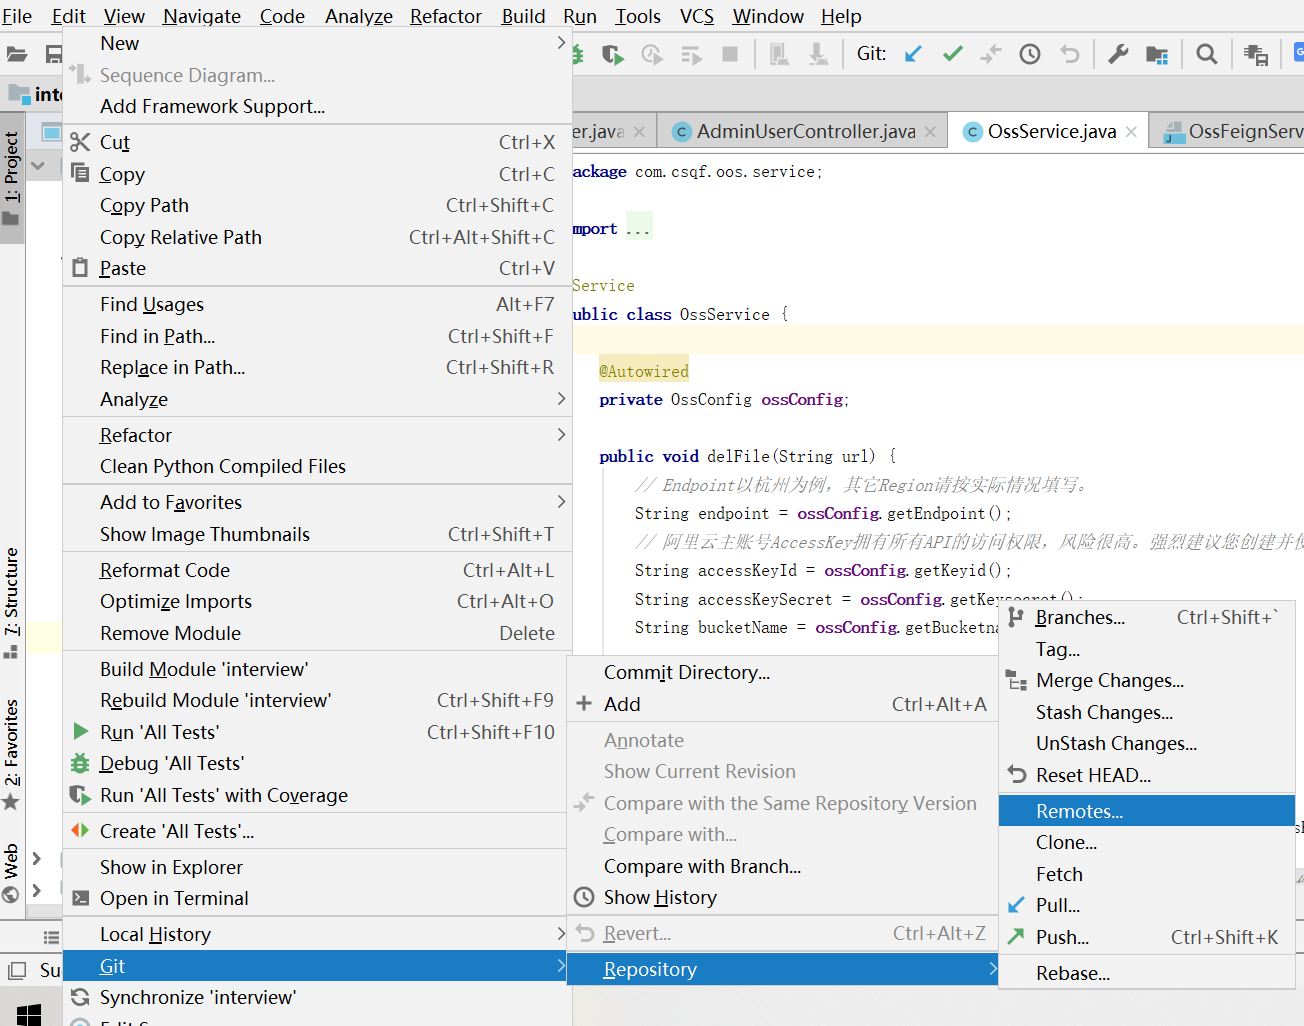Close the OssService.java editor tab
This screenshot has width=1304, height=1026.
1131,132
